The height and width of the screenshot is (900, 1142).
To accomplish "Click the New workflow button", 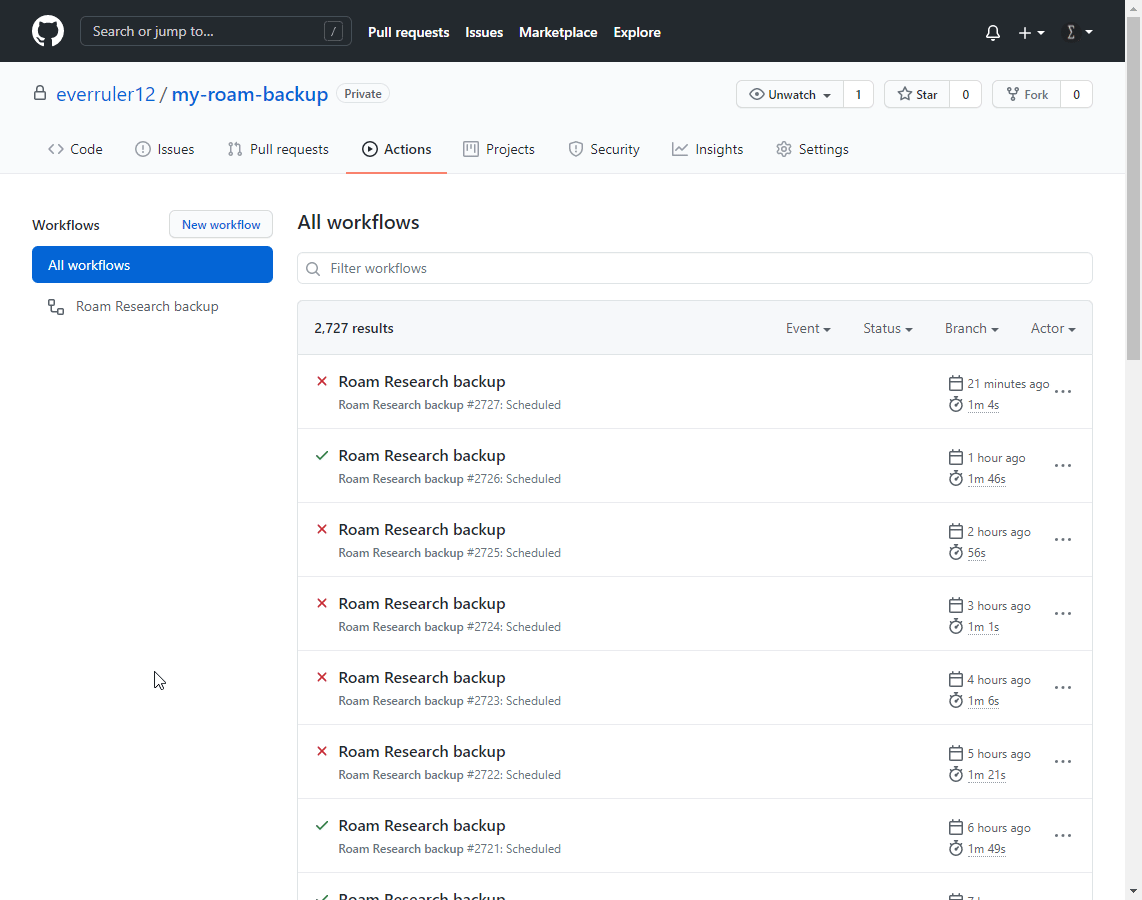I will tap(221, 224).
